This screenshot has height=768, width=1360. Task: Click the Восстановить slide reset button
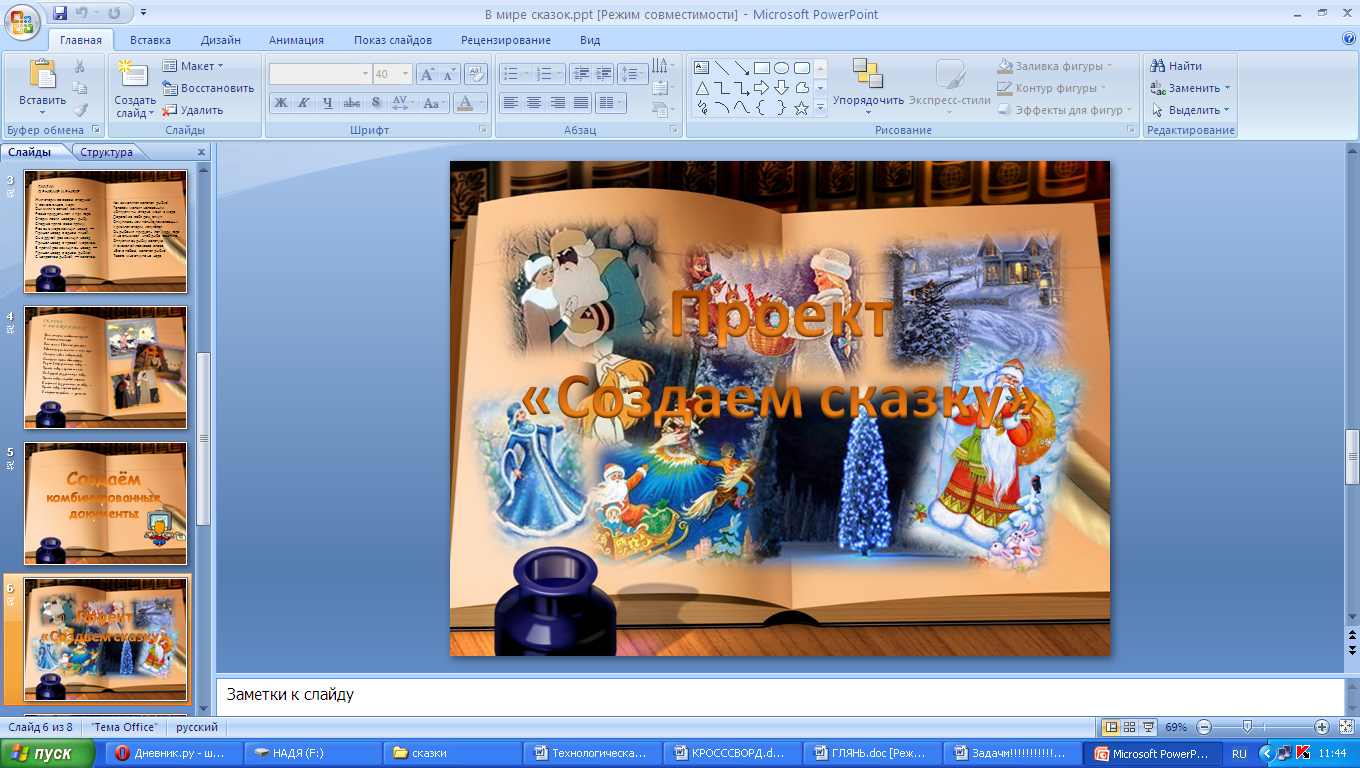(208, 88)
